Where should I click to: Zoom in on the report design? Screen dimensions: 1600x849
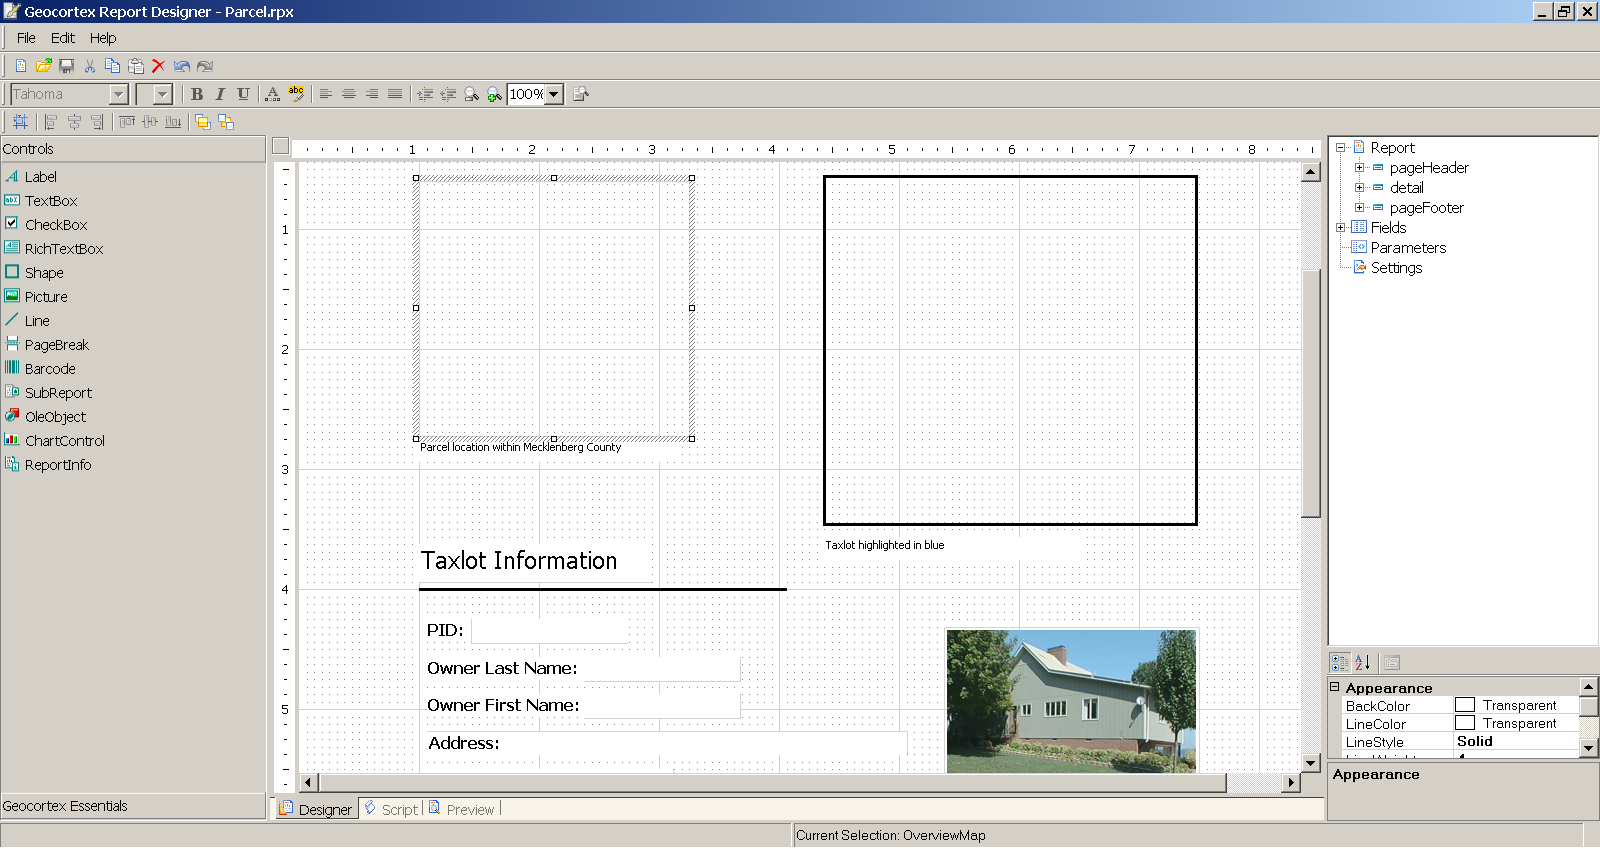494,94
